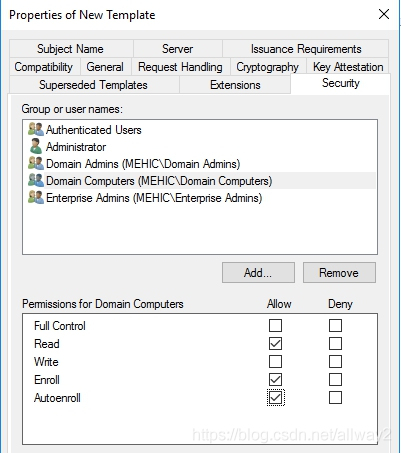Viewport: 401px width, 453px height.
Task: Tick Allow checkbox for Full Control
Action: click(275, 325)
